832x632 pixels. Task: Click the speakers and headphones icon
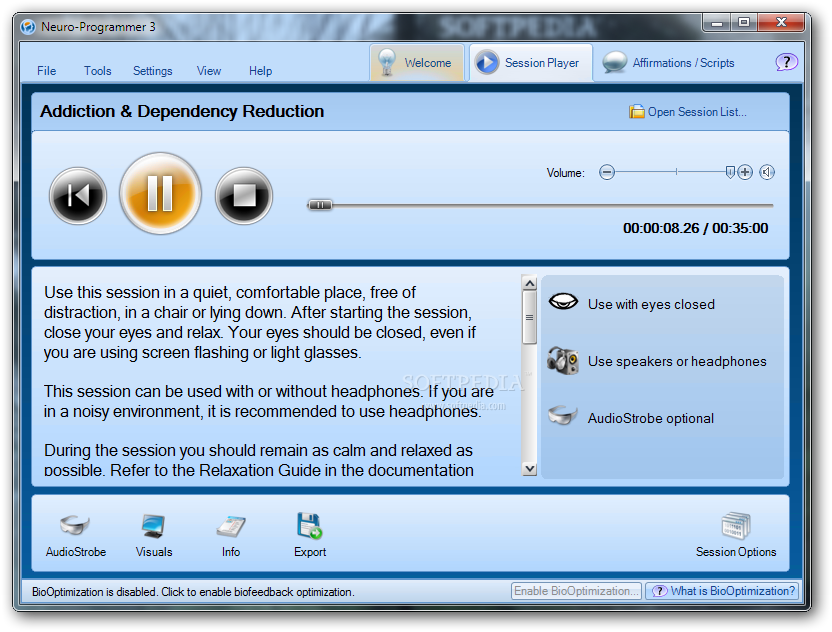pyautogui.click(x=563, y=360)
